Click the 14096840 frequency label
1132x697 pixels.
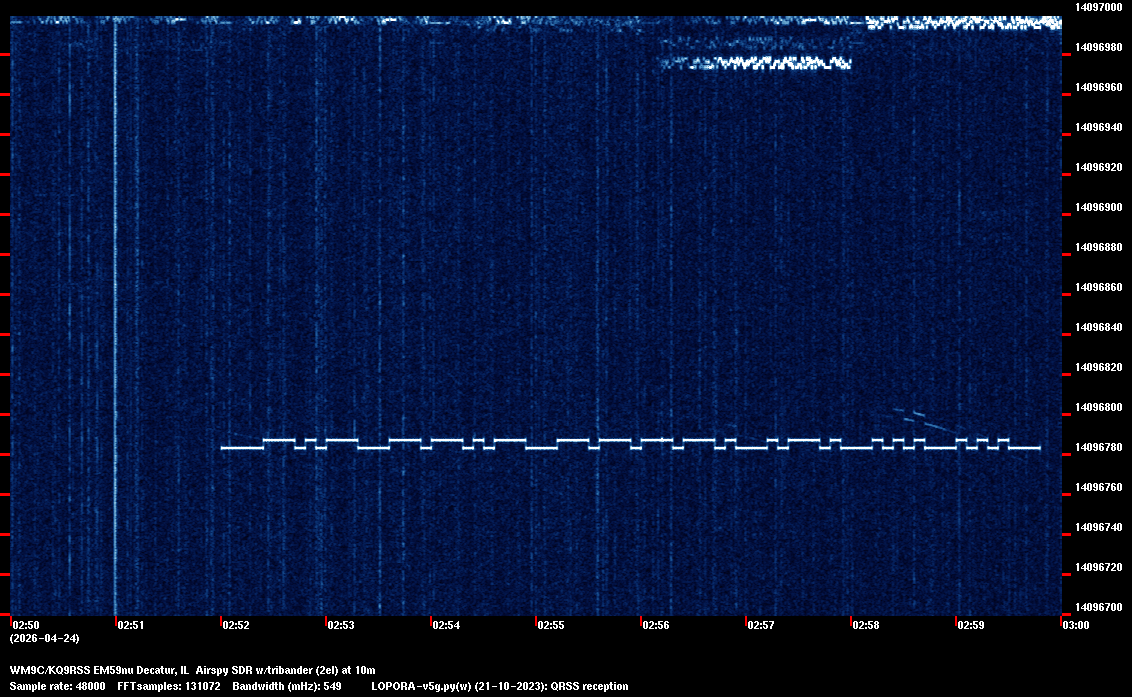pyautogui.click(x=1098, y=327)
